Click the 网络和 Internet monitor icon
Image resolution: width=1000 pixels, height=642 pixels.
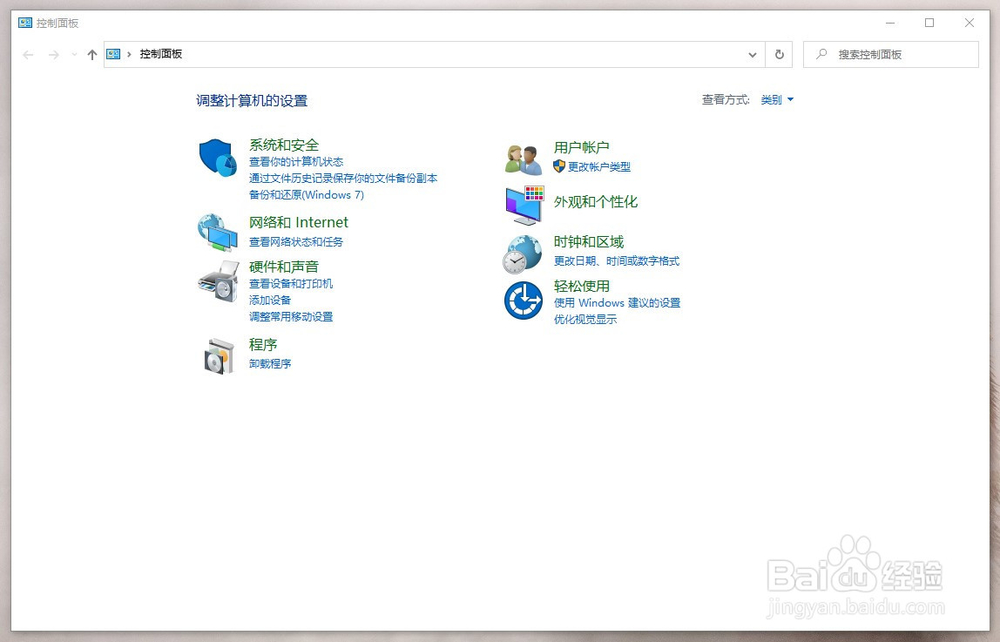coord(218,230)
